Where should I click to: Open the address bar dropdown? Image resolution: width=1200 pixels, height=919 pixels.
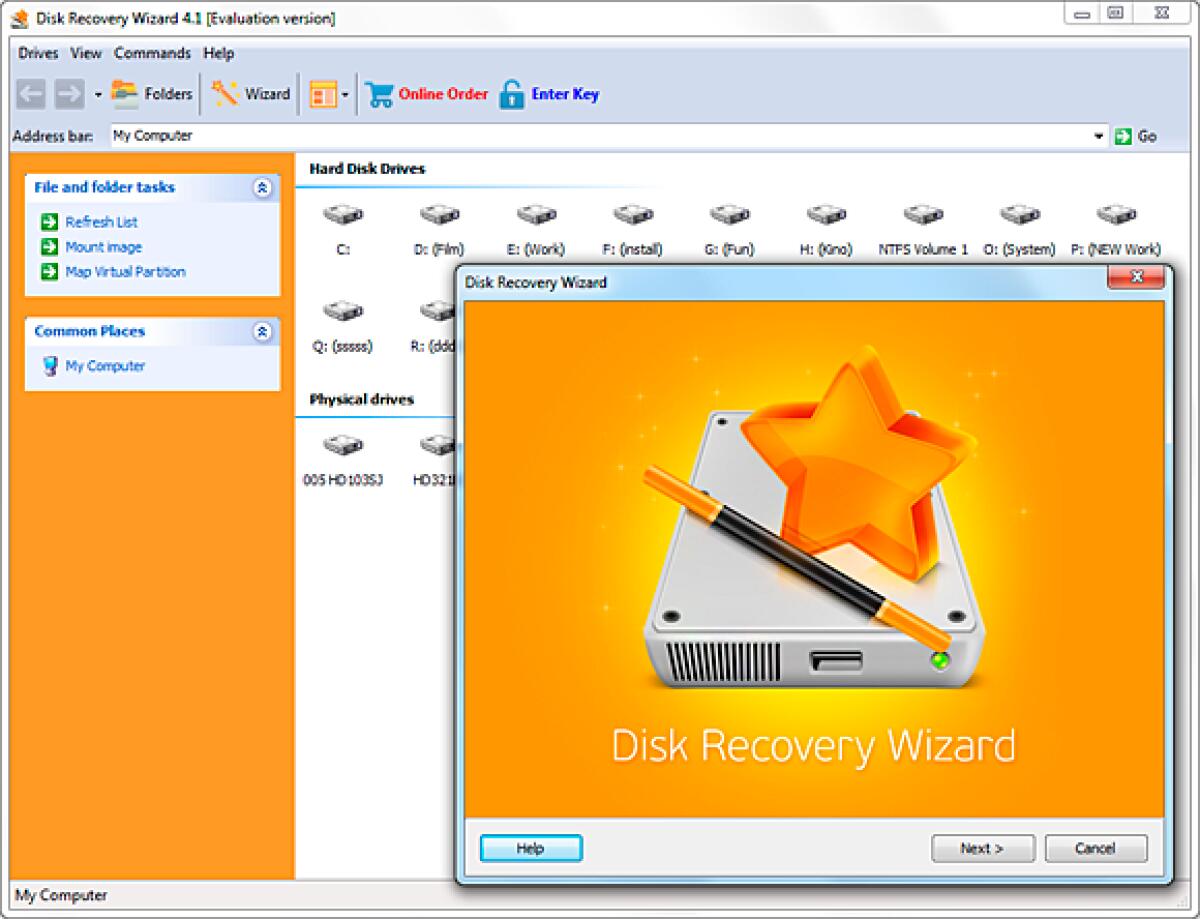pos(1097,135)
